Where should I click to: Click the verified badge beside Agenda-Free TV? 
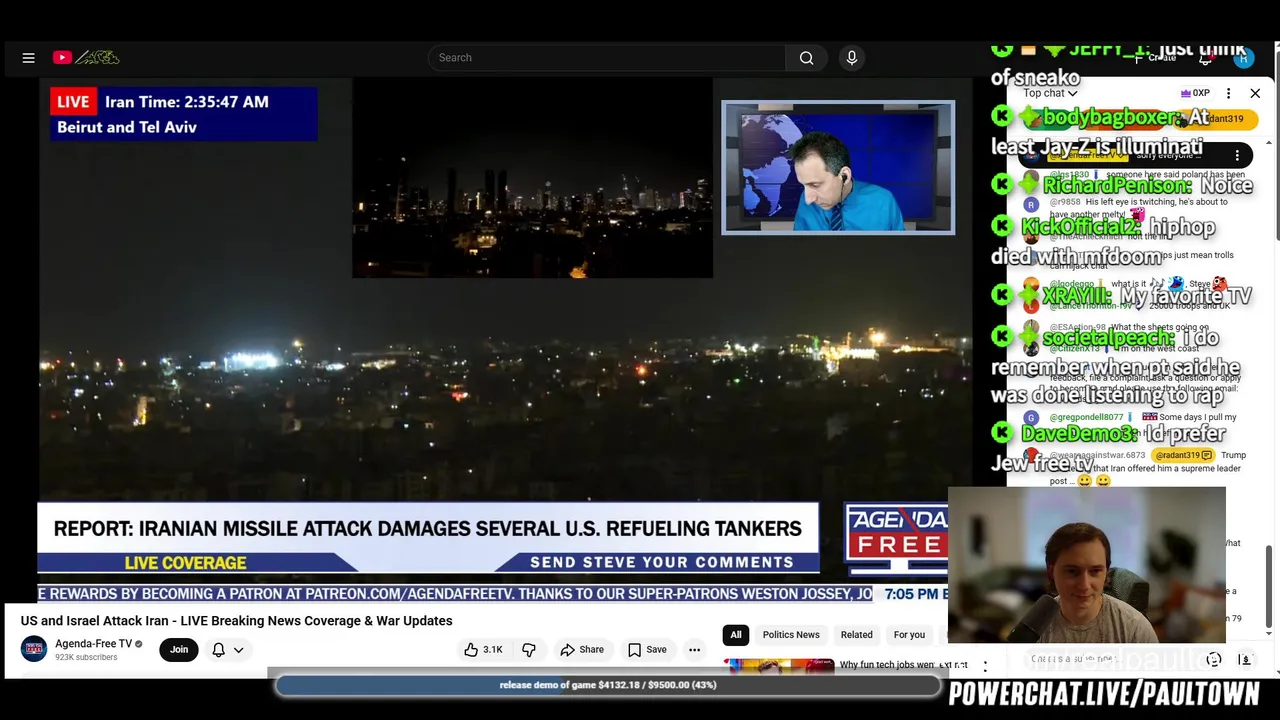[139, 644]
